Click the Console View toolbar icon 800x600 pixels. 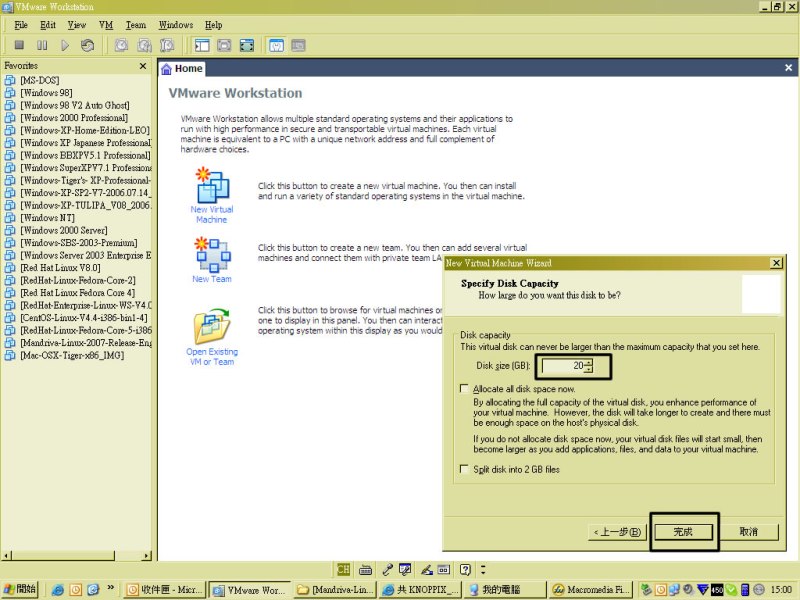[x=298, y=45]
